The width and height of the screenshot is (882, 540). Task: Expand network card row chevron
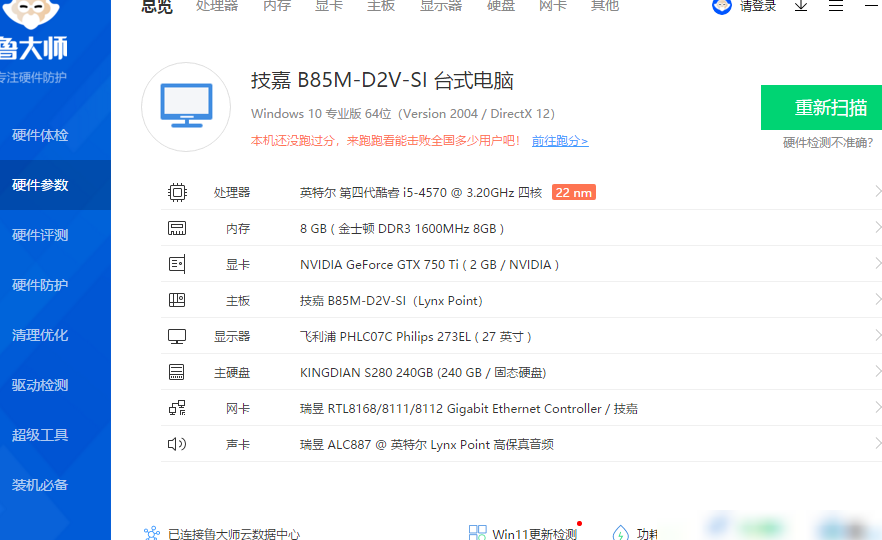[x=878, y=407]
